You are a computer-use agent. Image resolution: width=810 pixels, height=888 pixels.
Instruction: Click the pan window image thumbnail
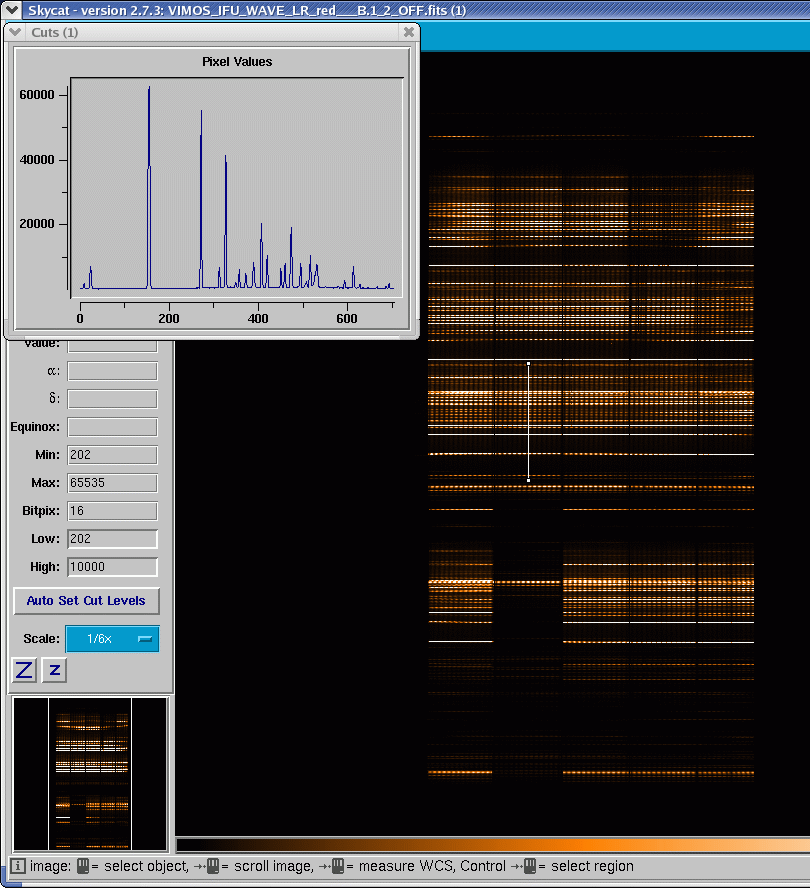(x=90, y=774)
